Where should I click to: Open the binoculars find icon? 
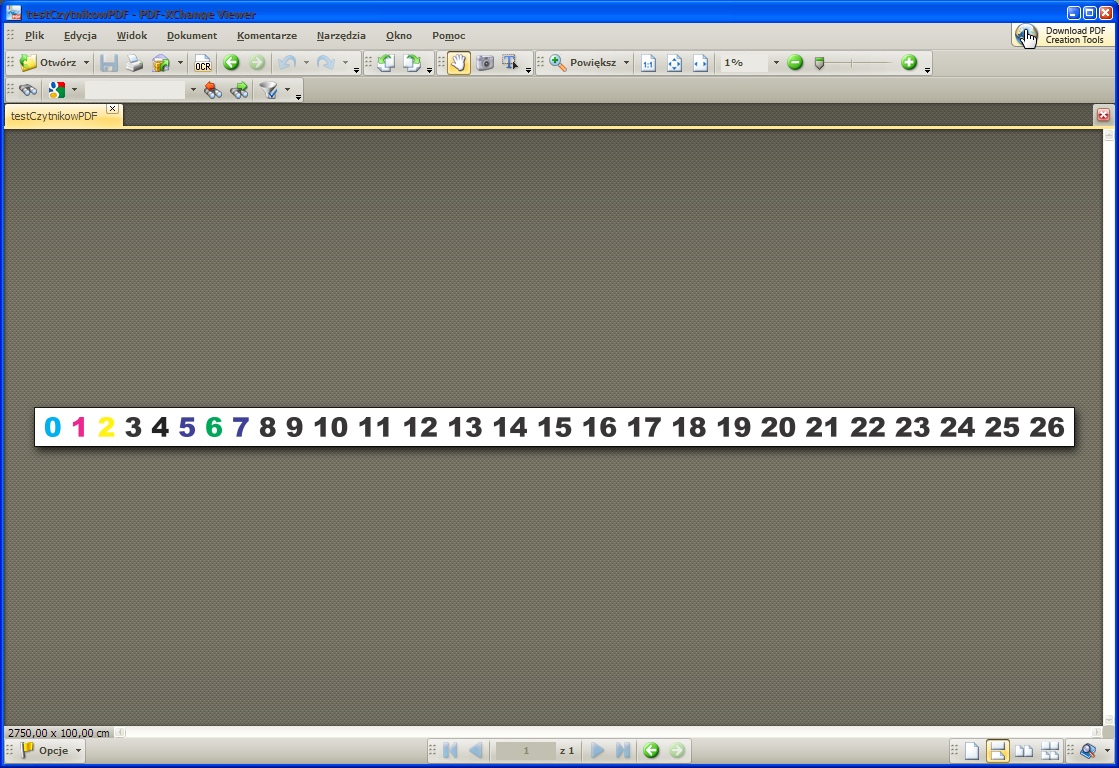tap(28, 90)
